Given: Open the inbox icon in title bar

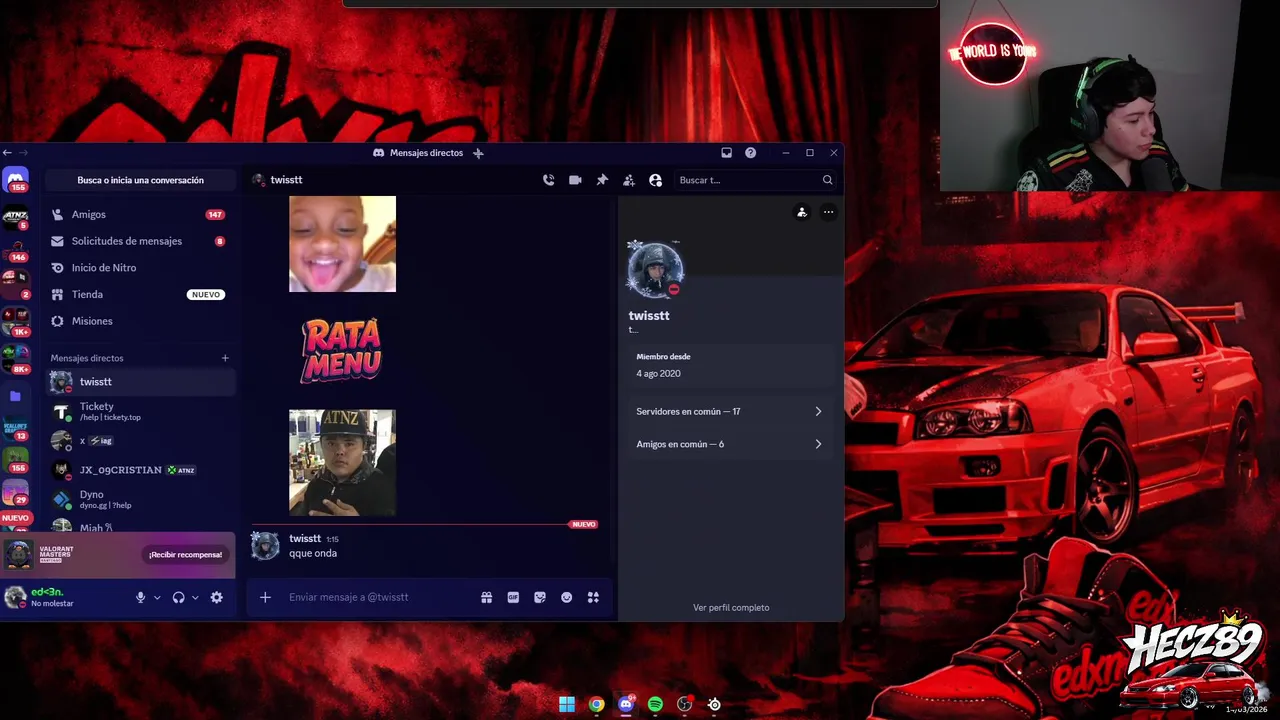Looking at the screenshot, I should pos(726,153).
